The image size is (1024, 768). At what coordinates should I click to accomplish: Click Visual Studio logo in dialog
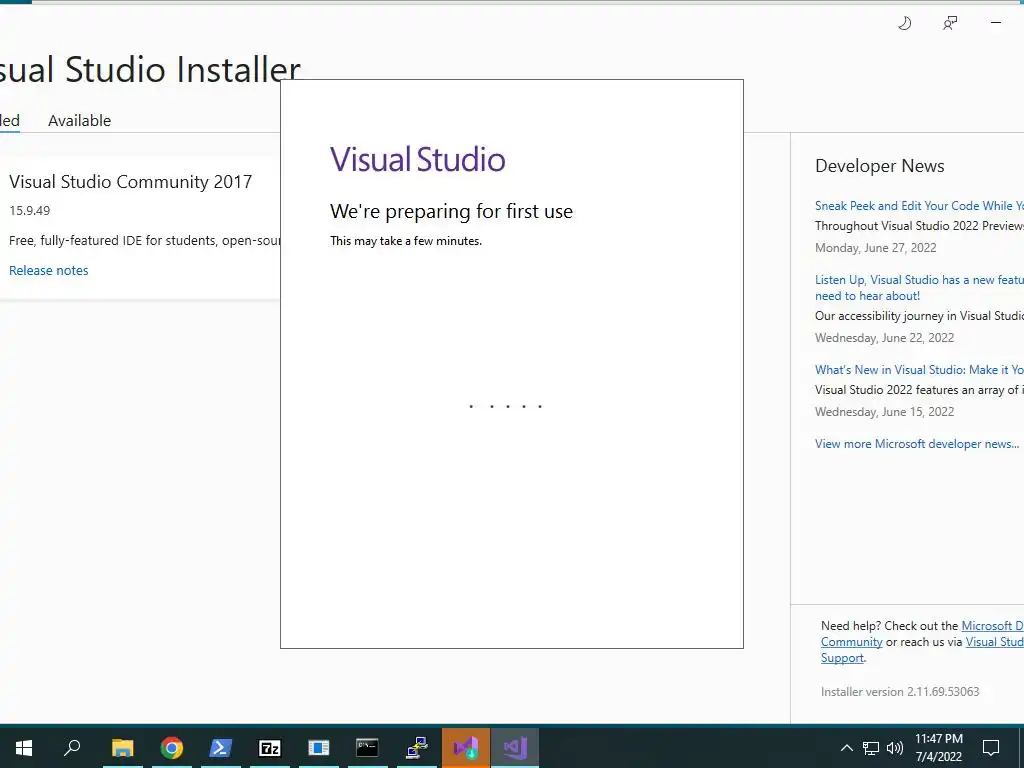pos(417,159)
